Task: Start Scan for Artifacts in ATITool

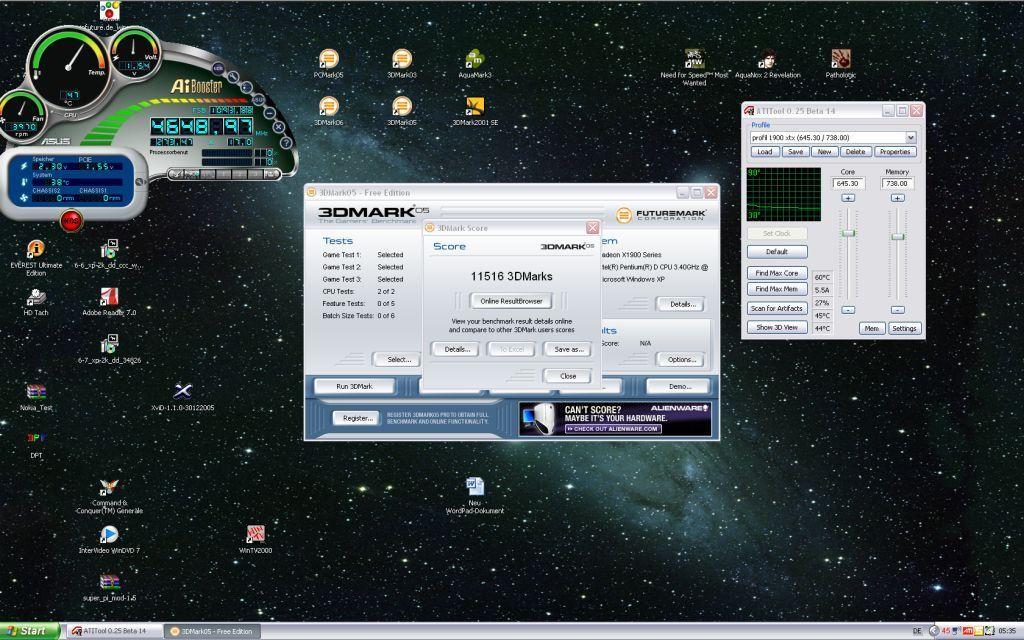Action: (777, 308)
